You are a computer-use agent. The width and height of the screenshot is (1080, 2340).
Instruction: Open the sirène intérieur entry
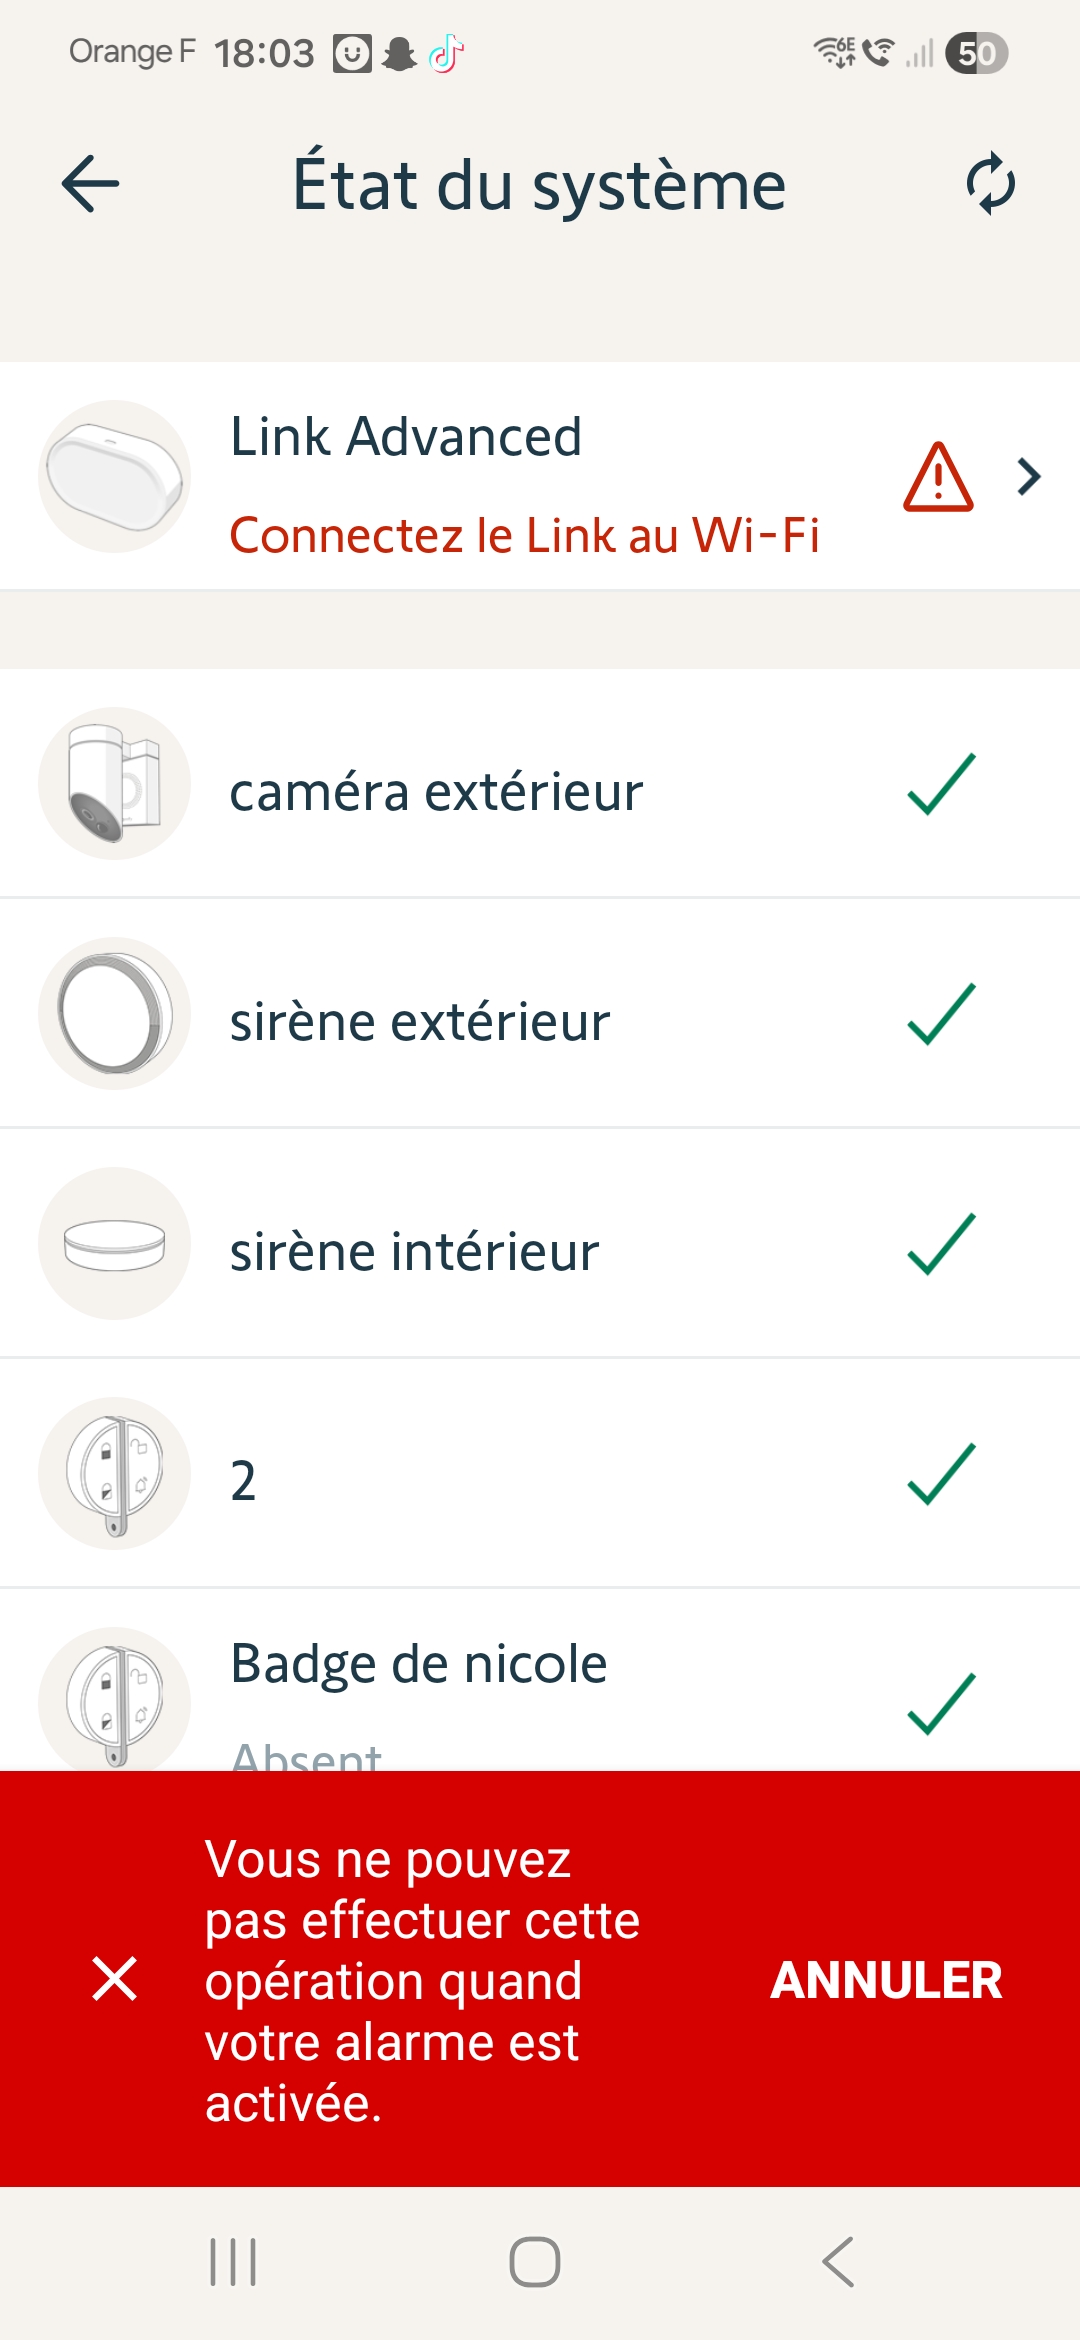pyautogui.click(x=414, y=1252)
